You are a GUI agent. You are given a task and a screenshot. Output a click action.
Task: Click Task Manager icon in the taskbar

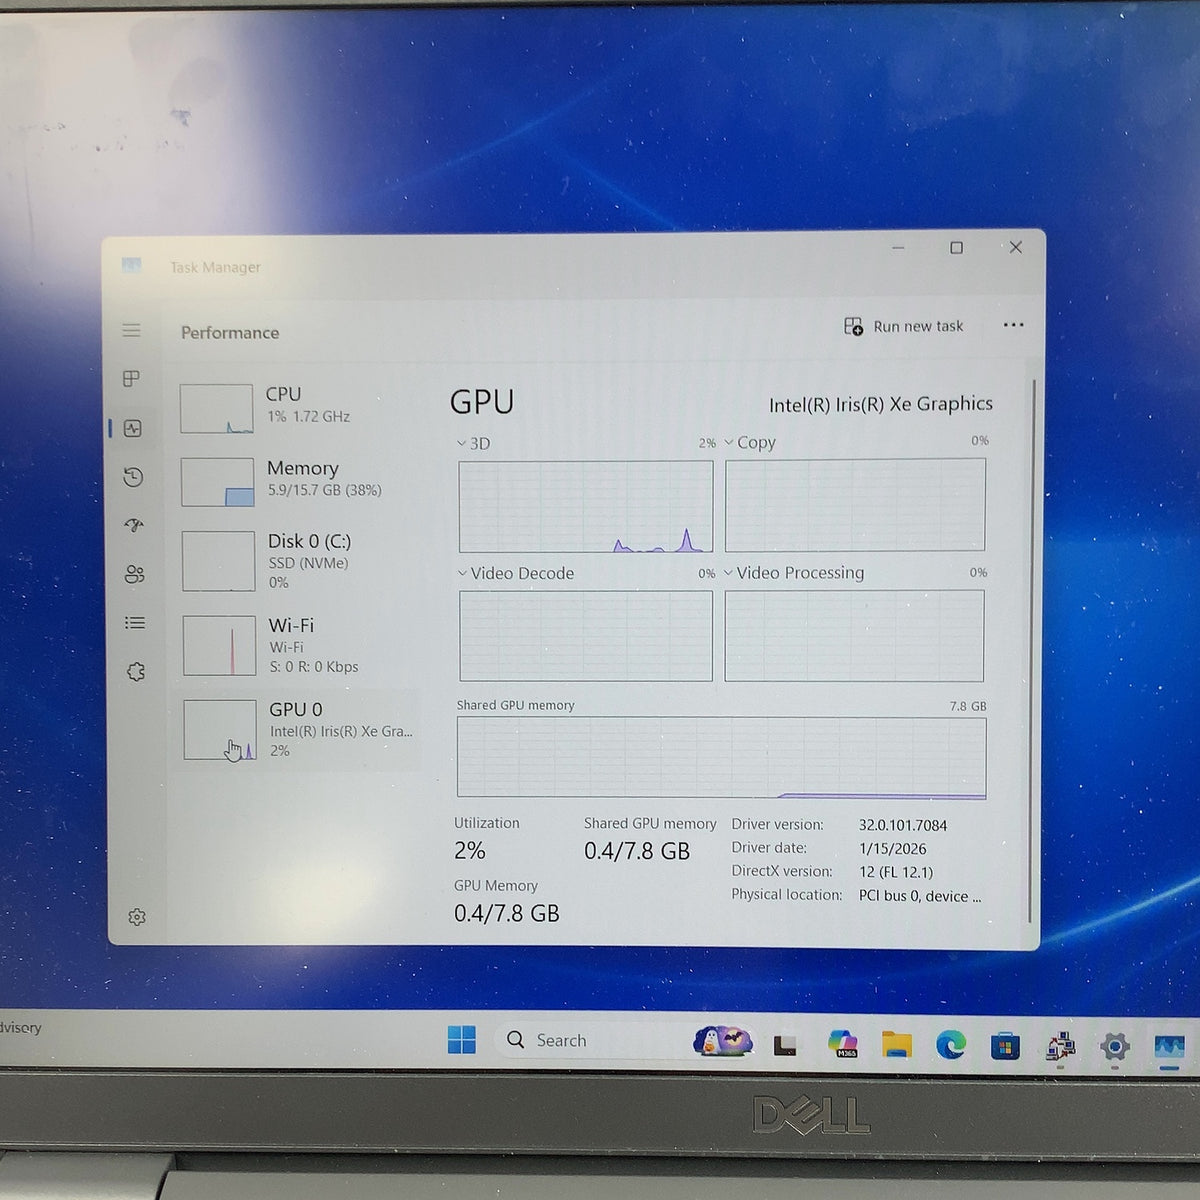pos(1169,1047)
